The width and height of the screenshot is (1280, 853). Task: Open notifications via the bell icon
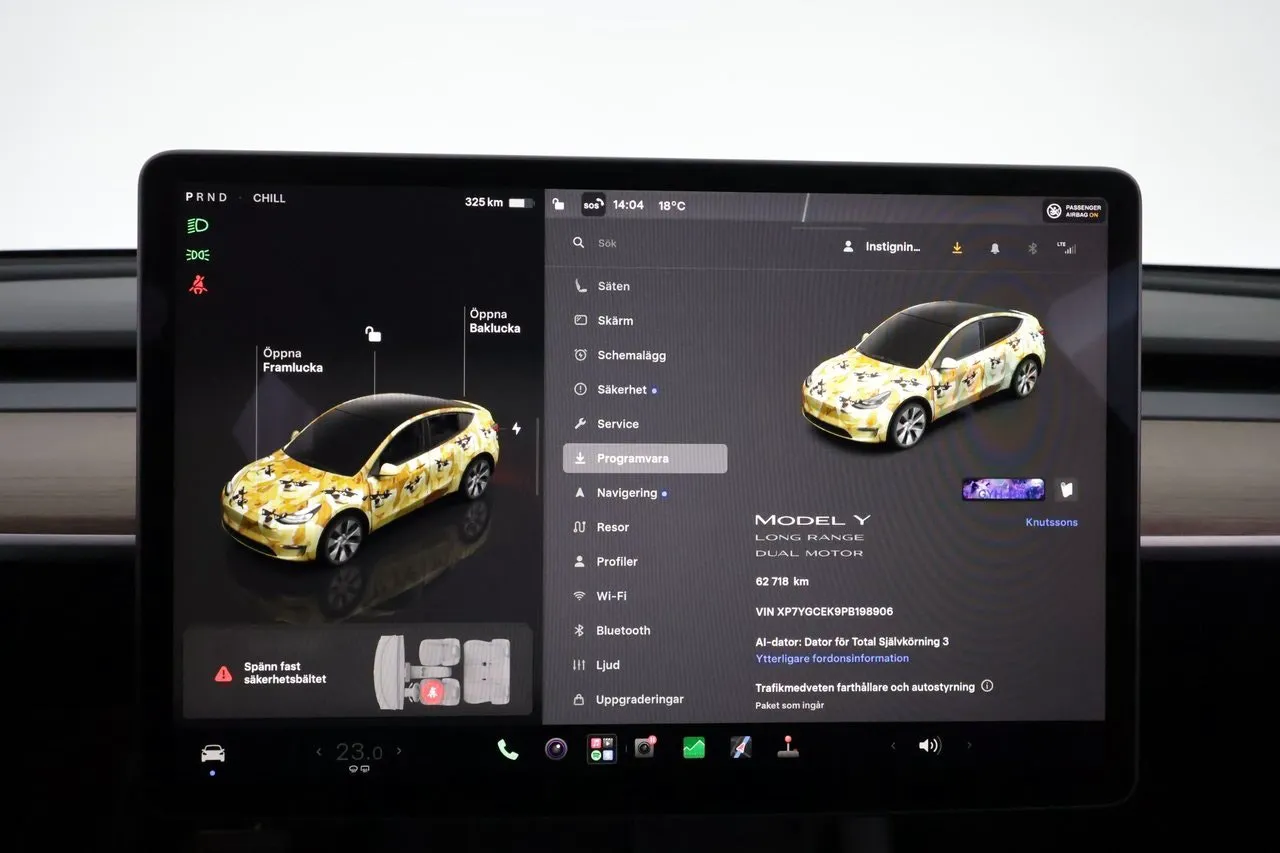tap(994, 248)
